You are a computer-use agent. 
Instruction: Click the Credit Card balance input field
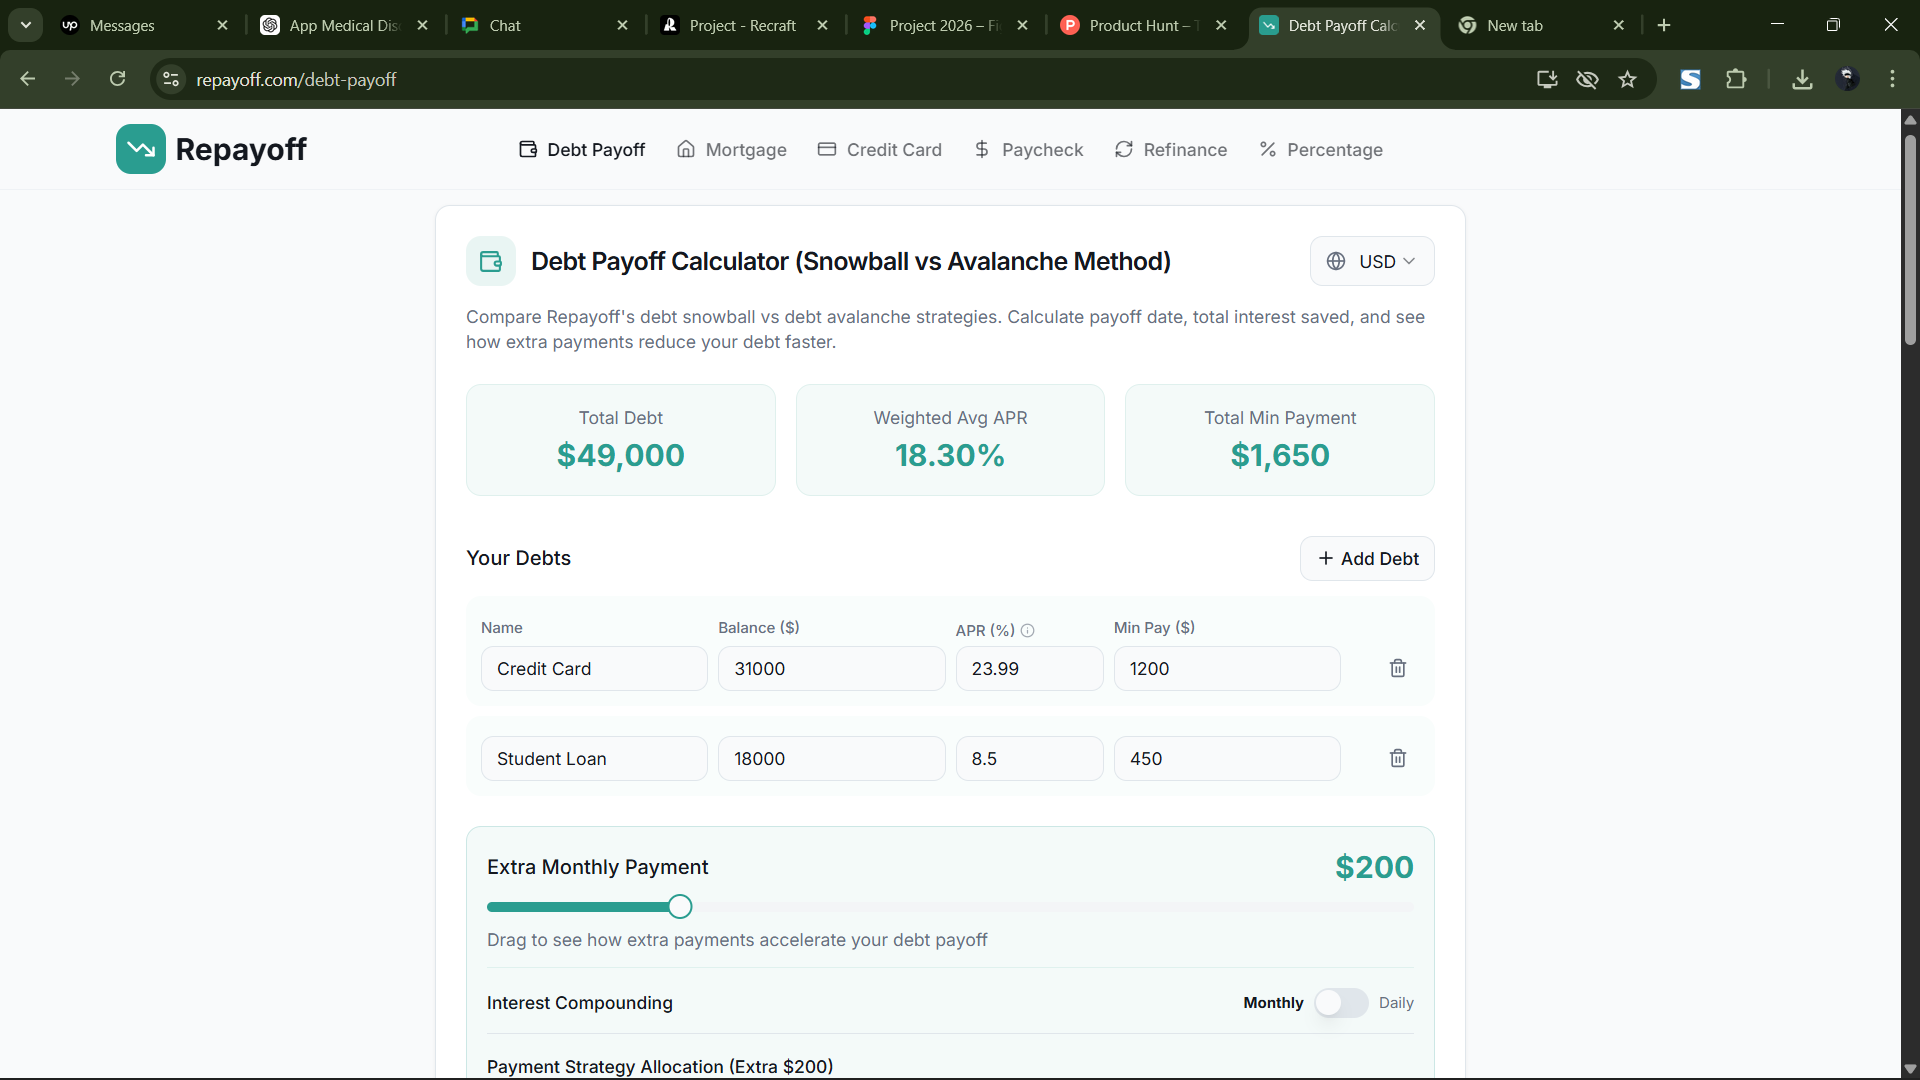[x=831, y=668]
